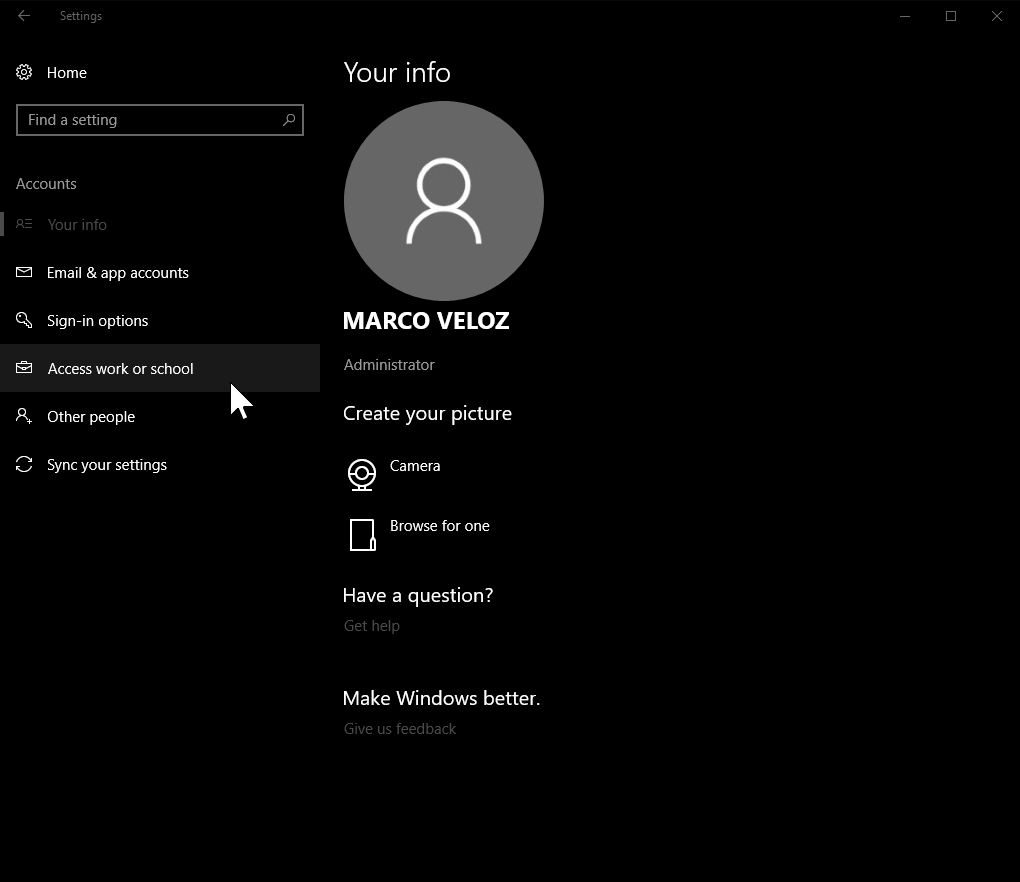Click inside the Find a setting box
This screenshot has height=882, width=1020.
pyautogui.click(x=150, y=120)
